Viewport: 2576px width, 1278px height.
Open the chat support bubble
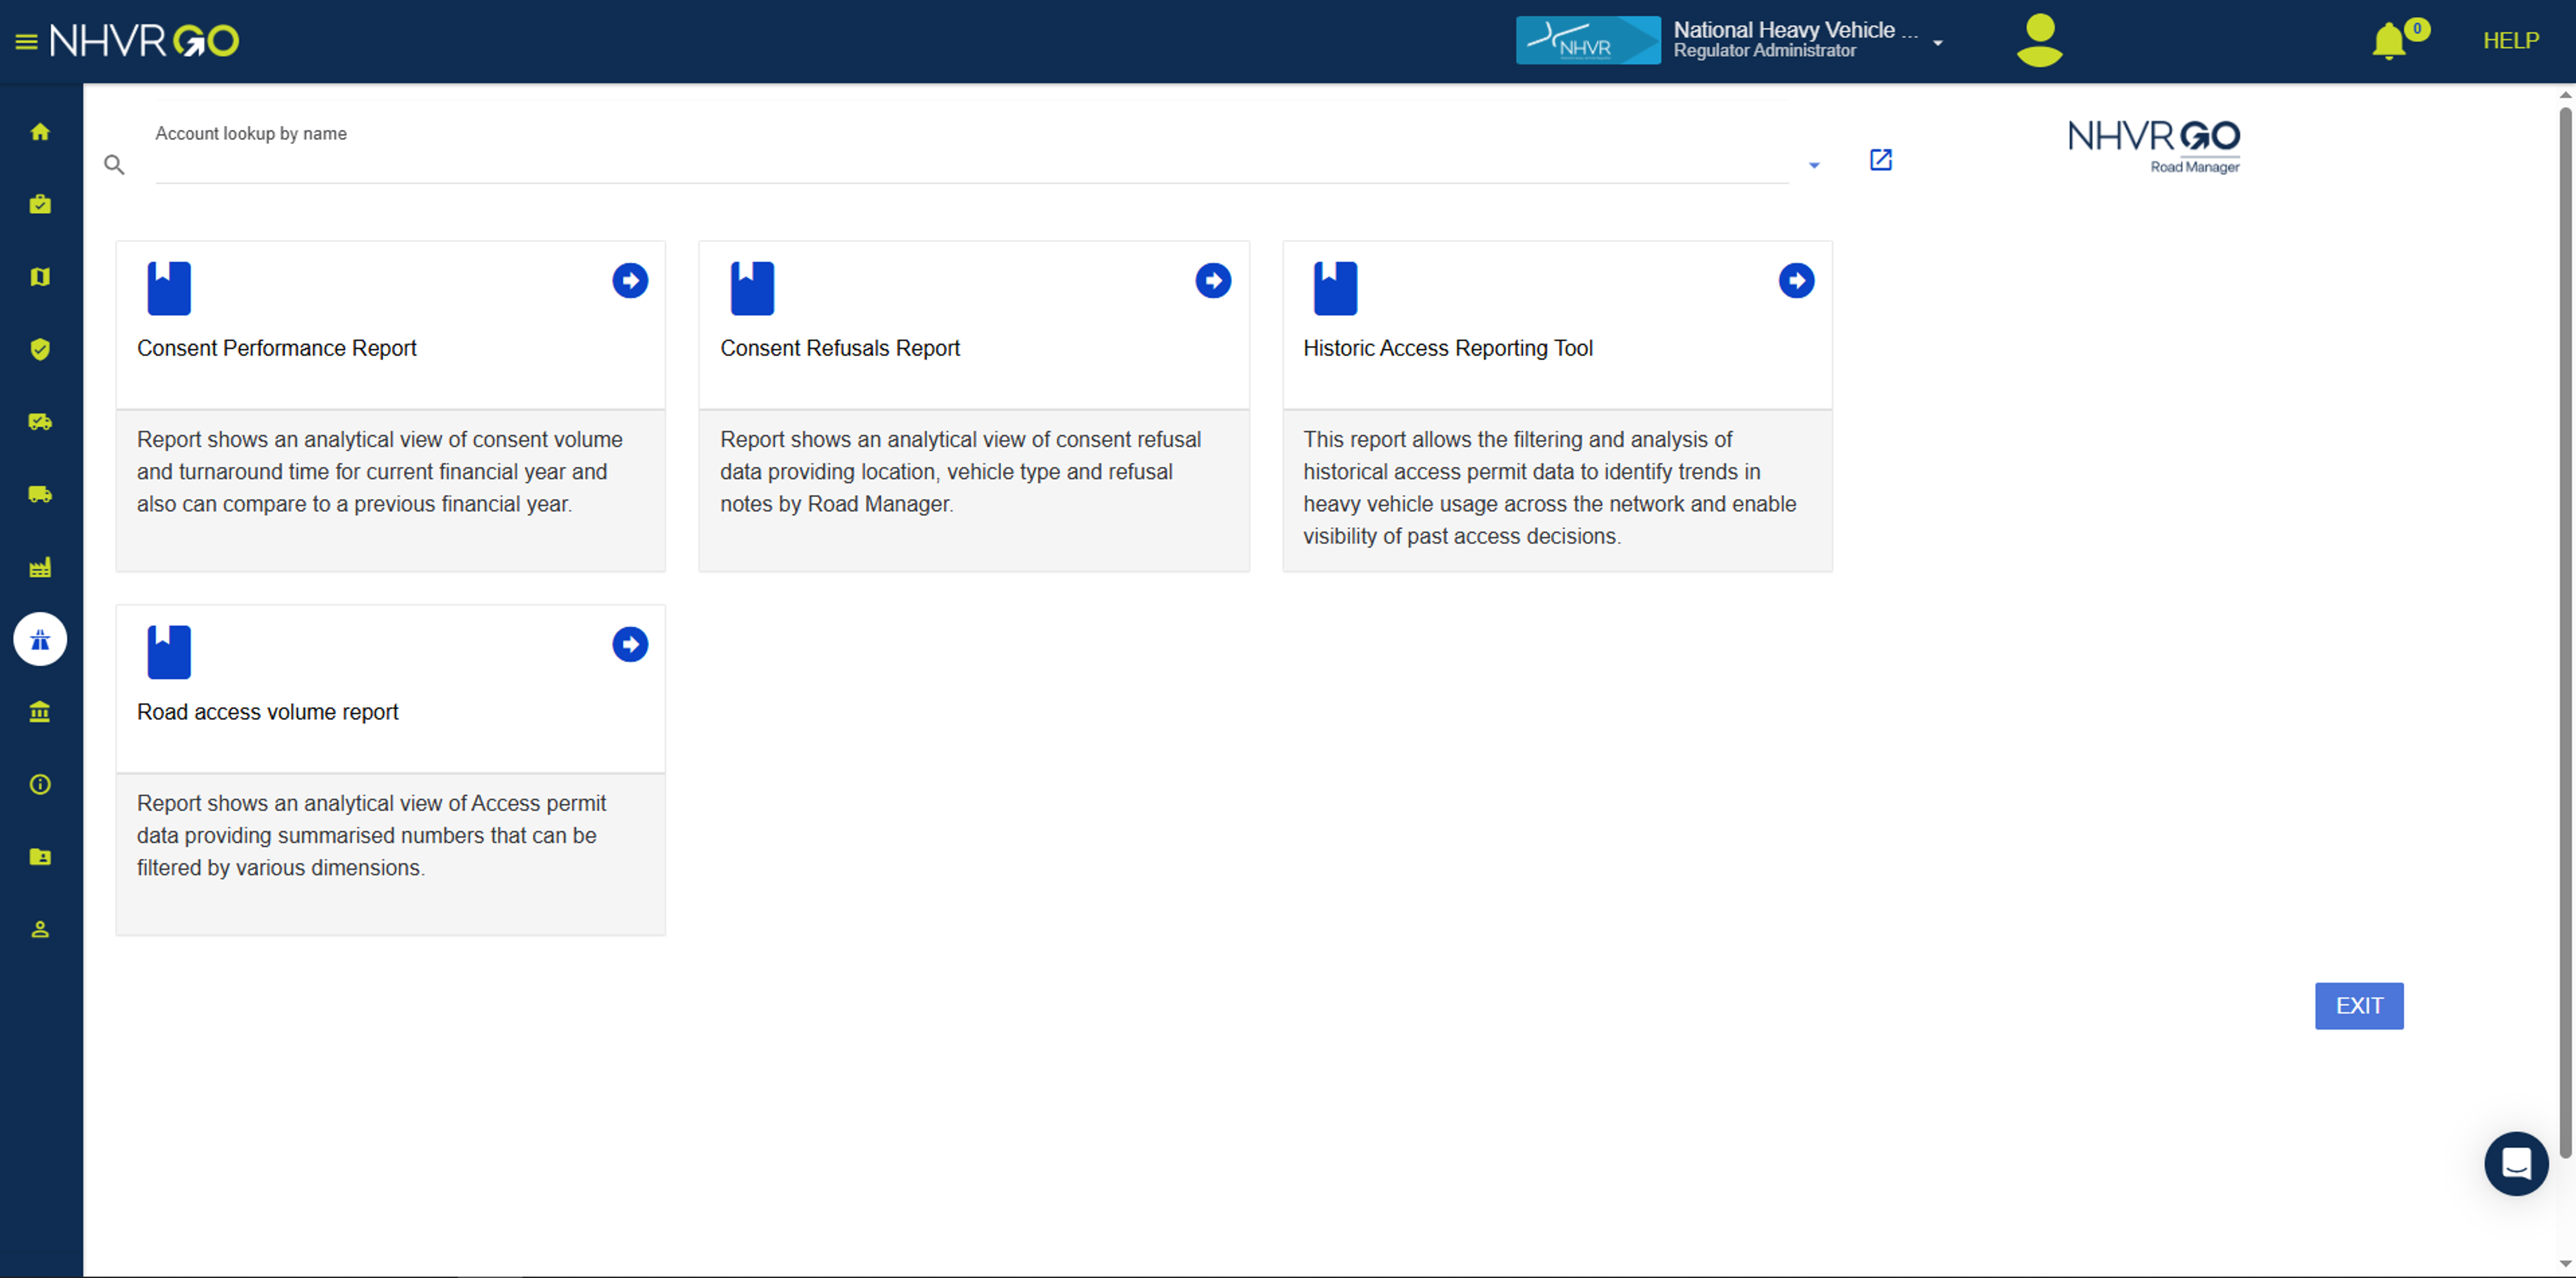pos(2516,1163)
